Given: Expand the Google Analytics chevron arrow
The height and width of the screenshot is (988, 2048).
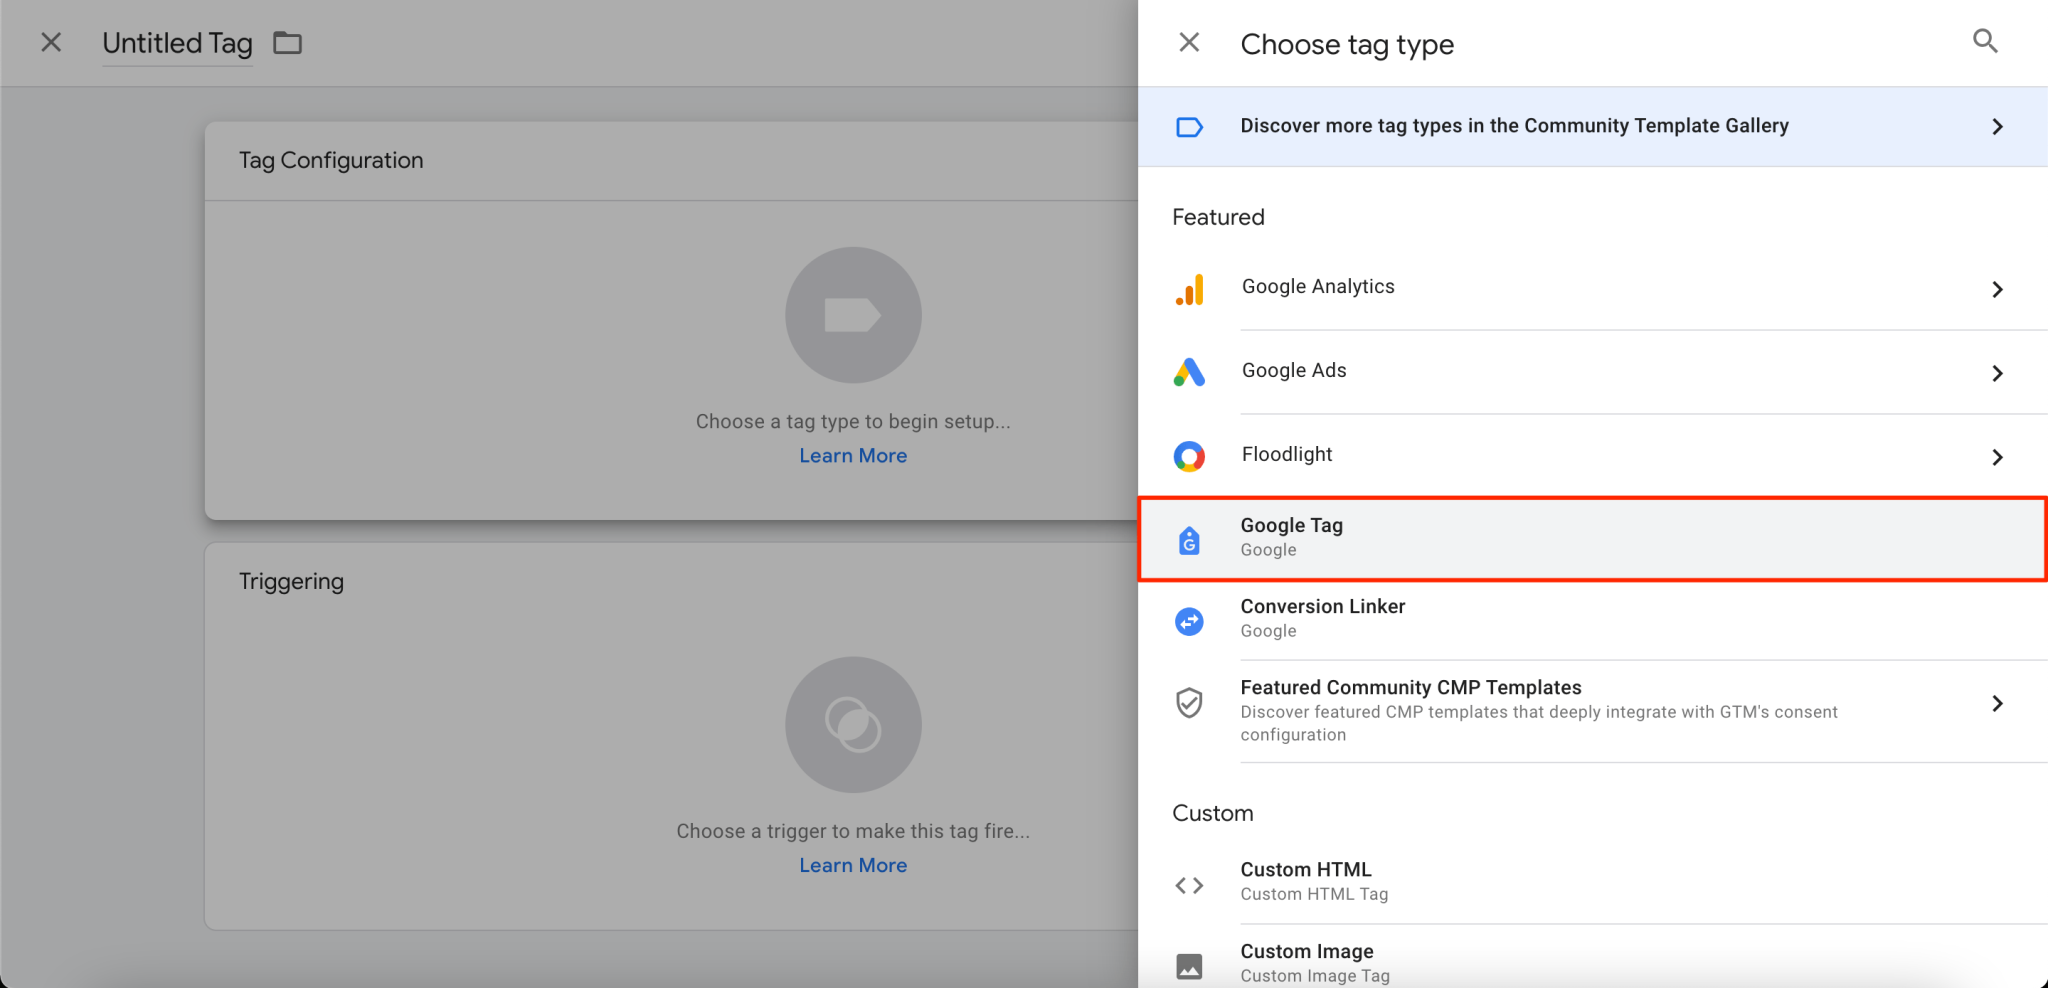Looking at the screenshot, I should [x=1996, y=289].
